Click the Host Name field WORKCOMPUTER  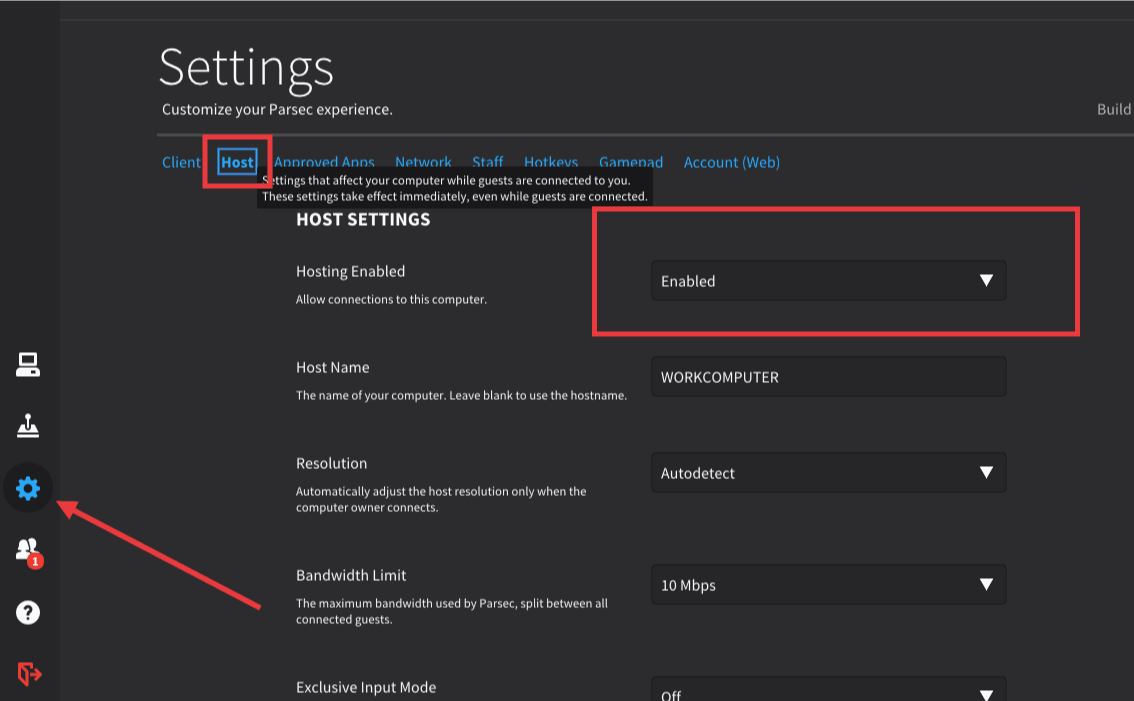pyautogui.click(x=828, y=377)
